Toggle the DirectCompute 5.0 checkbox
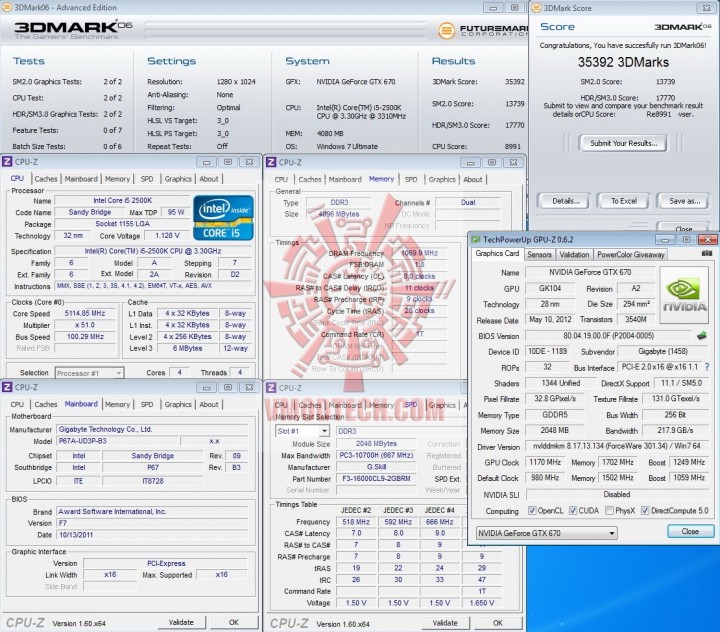This screenshot has width=720, height=632. pyautogui.click(x=645, y=510)
